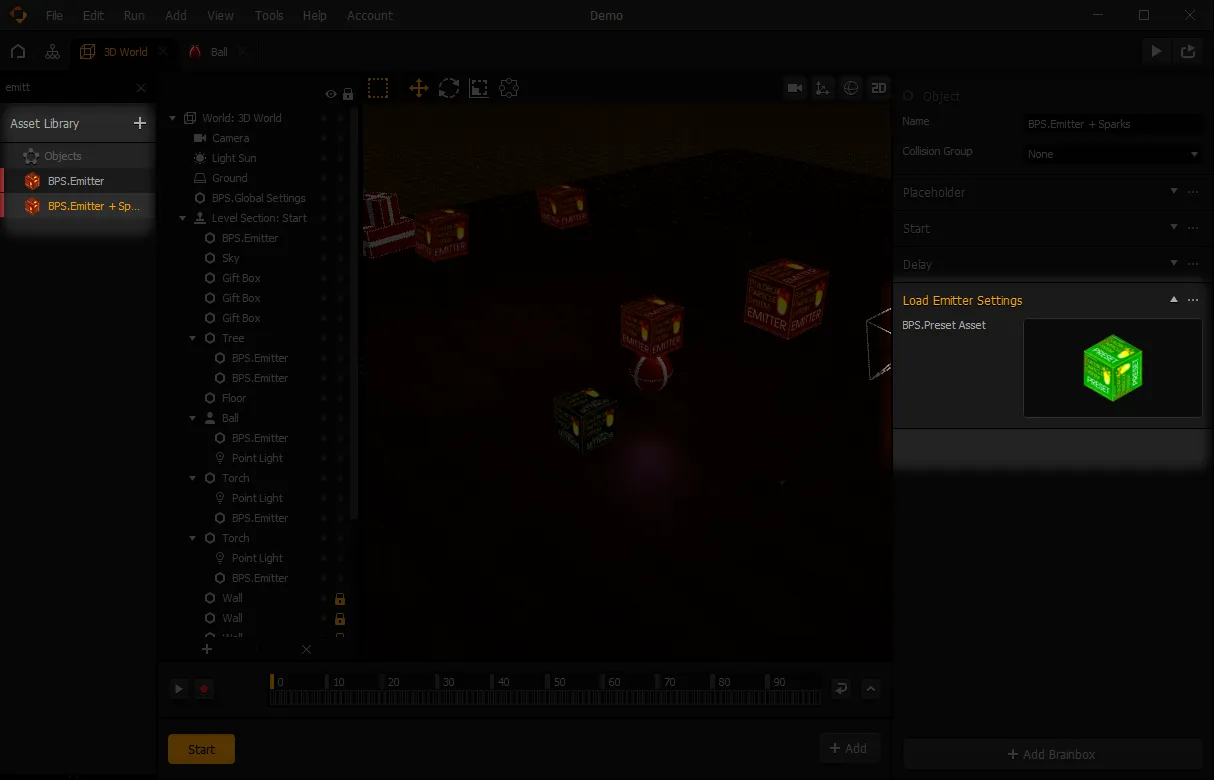Select the rotate tool in viewport toolbar
The image size is (1214, 780).
[449, 88]
